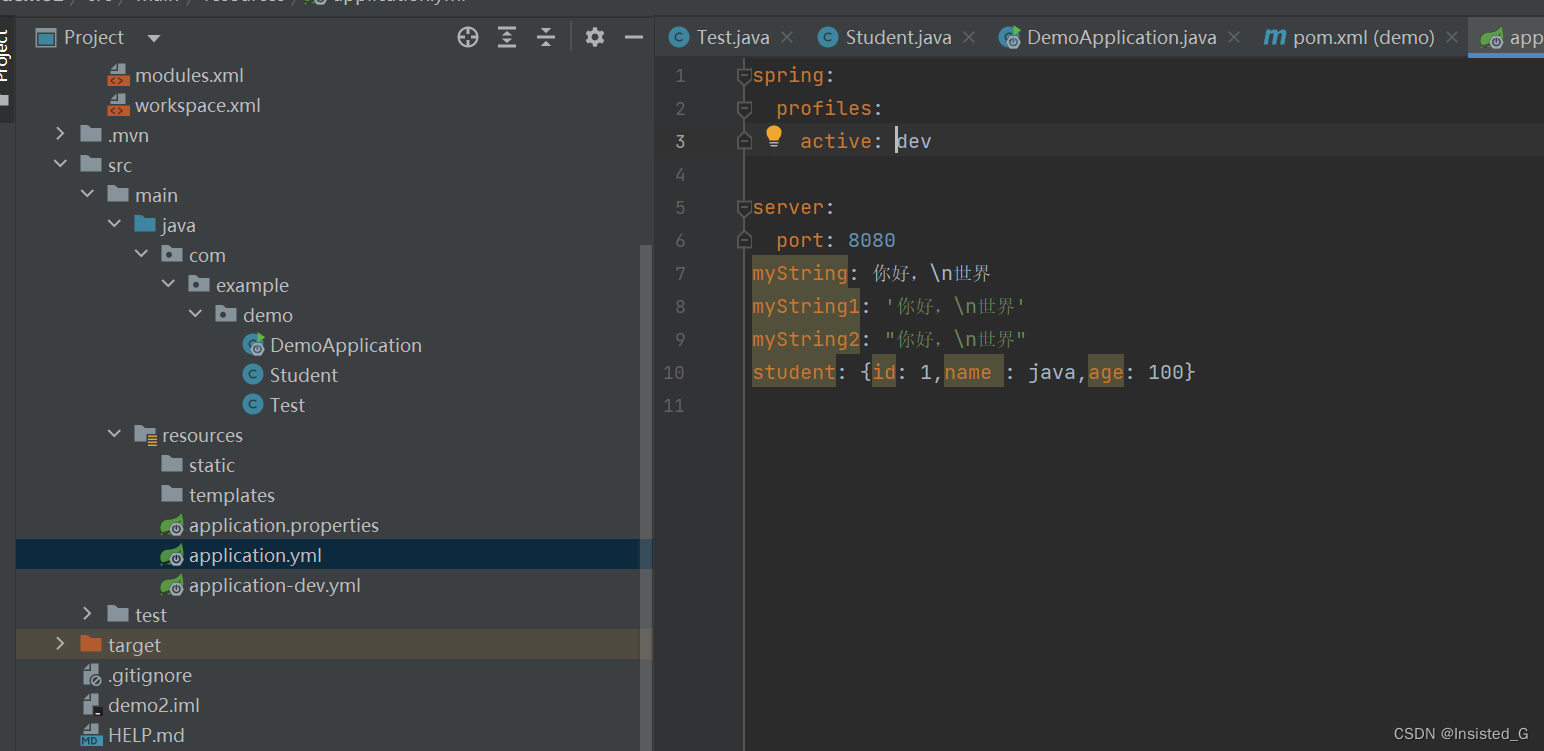
Task: Collapse the java folder
Action: point(115,225)
